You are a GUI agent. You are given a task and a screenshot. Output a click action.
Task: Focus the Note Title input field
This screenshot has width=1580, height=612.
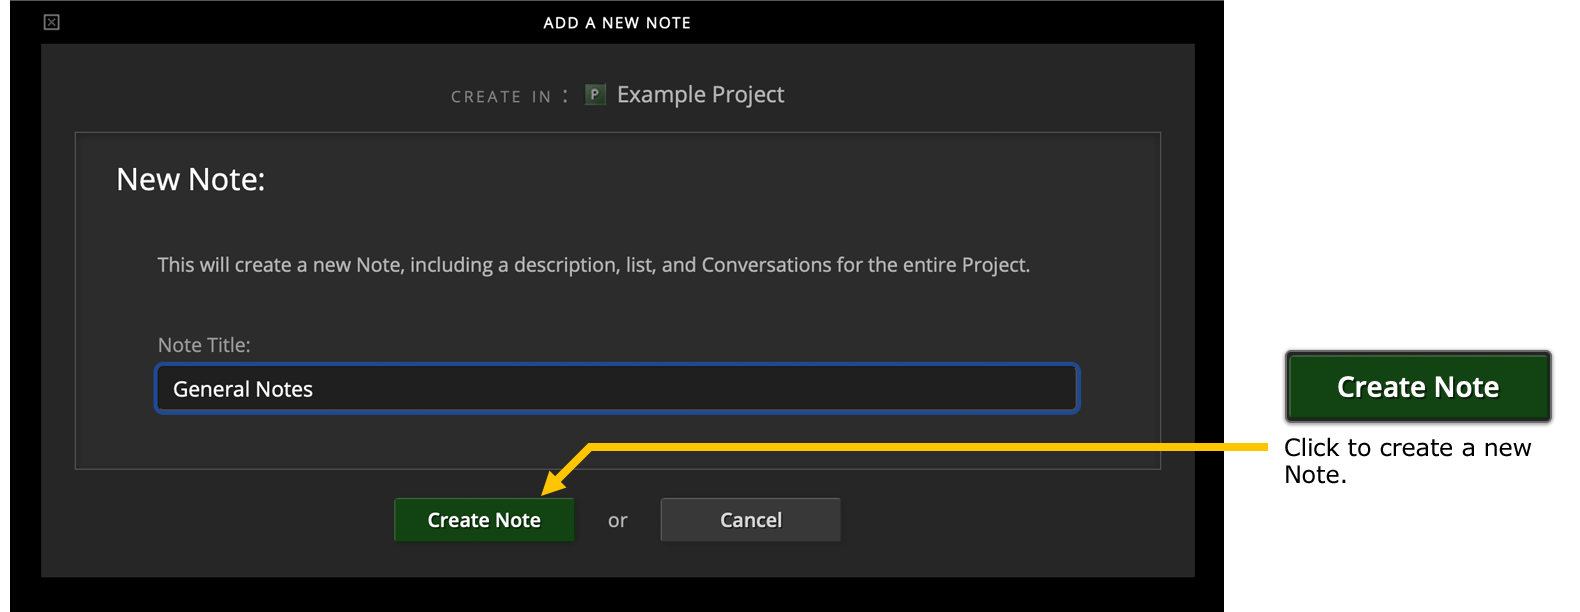click(617, 388)
